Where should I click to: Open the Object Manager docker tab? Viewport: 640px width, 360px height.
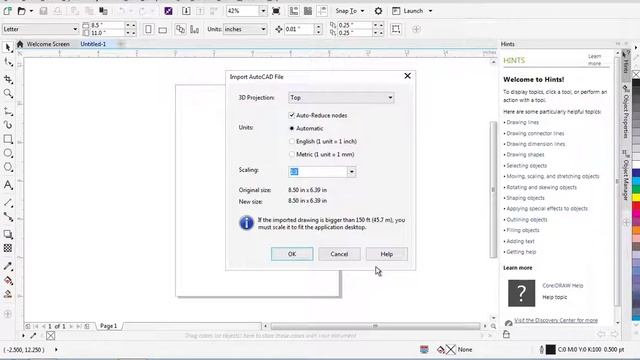625,175
